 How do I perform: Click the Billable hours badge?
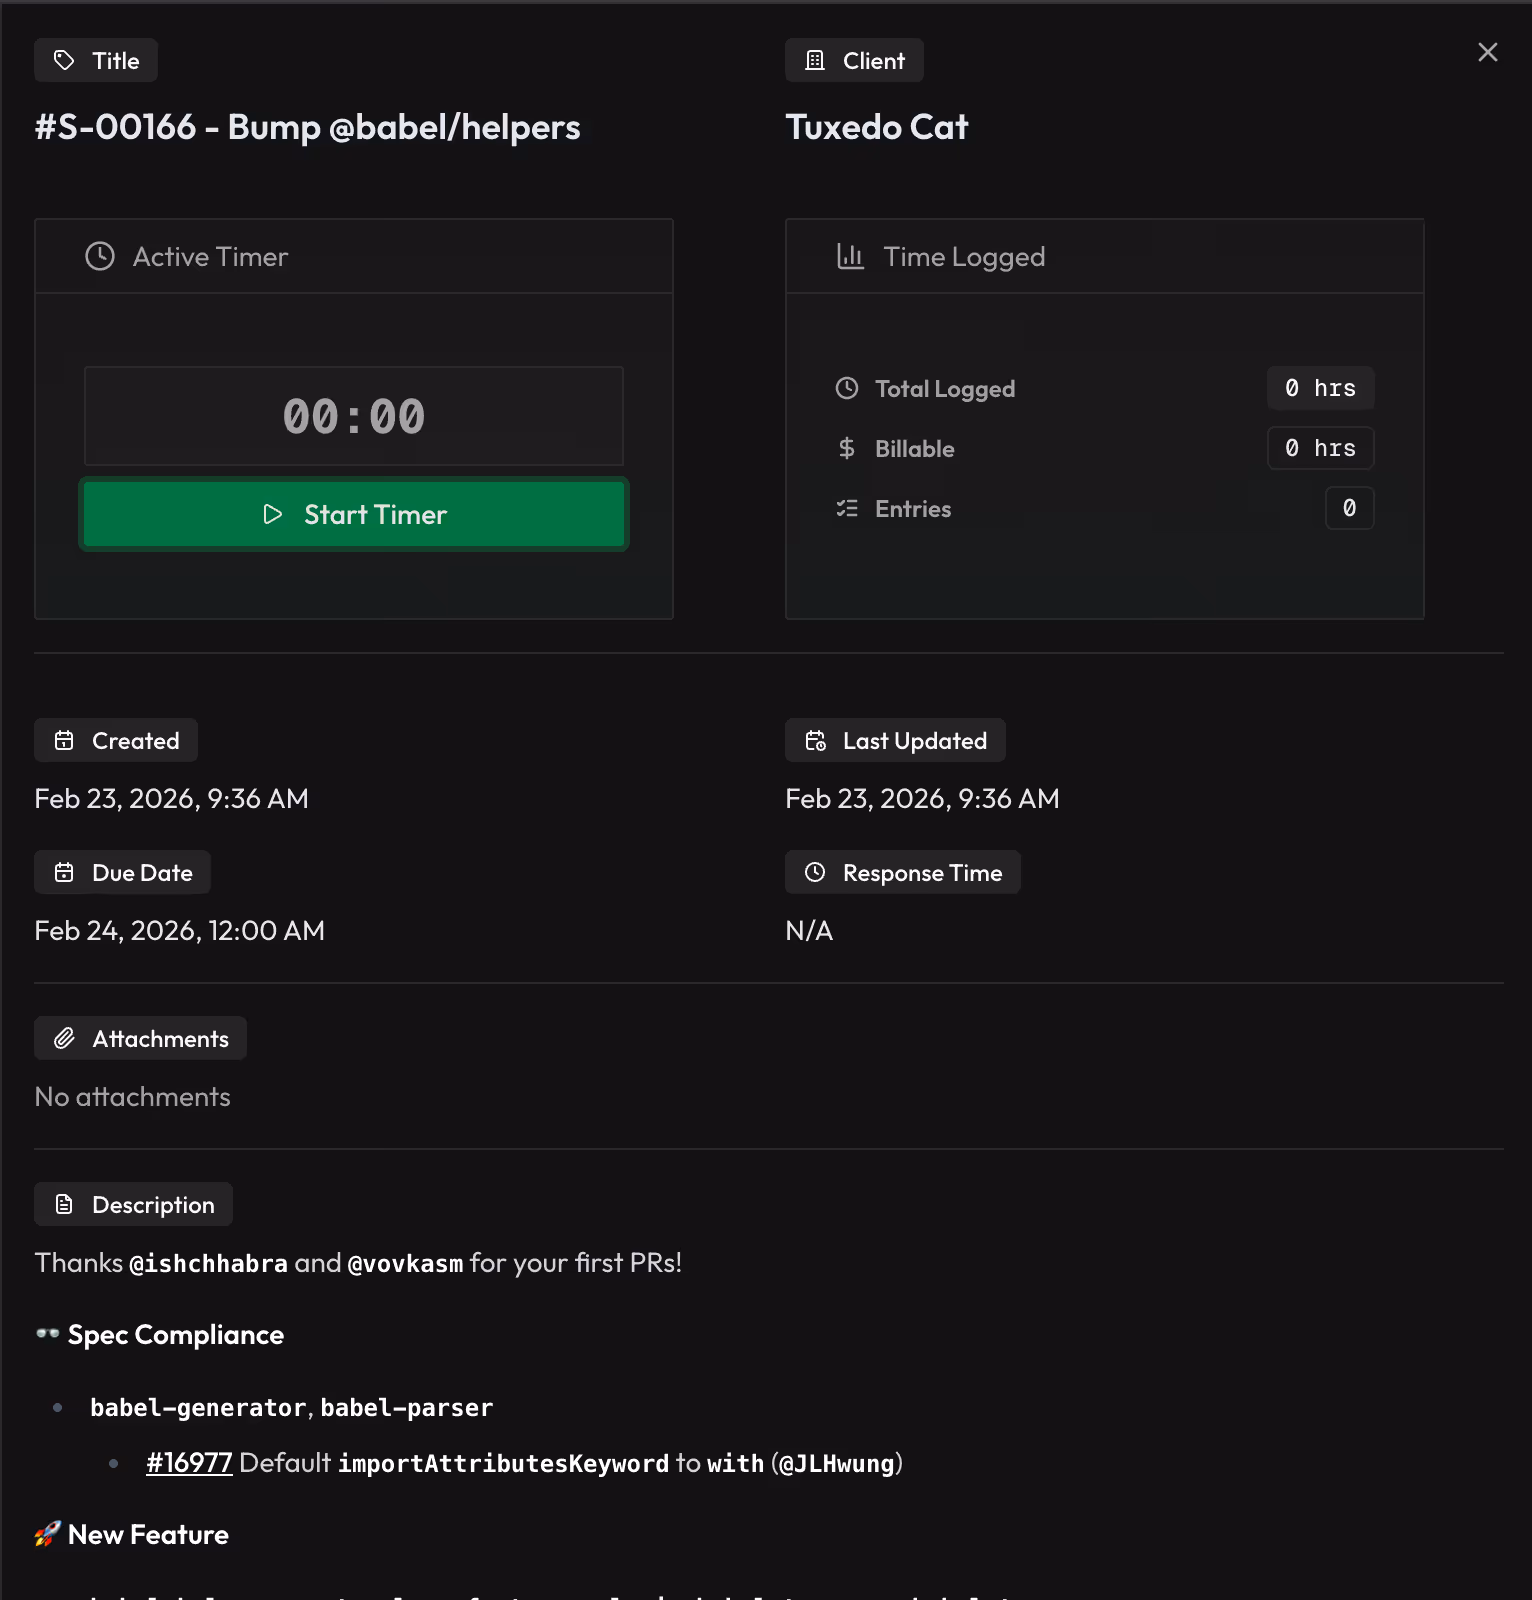click(x=1320, y=448)
